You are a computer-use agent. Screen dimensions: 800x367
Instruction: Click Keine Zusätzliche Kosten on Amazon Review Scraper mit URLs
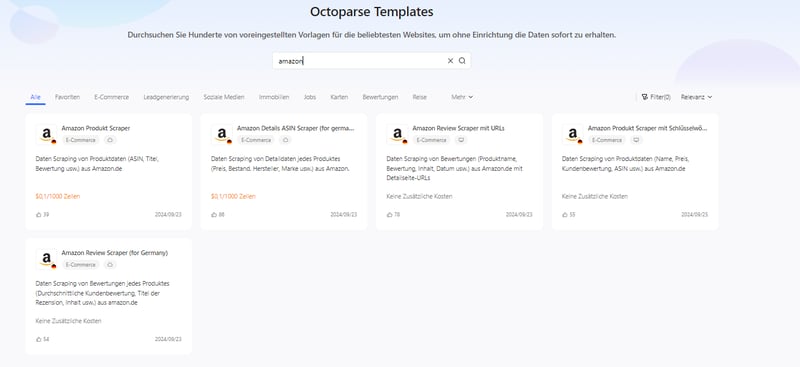pyautogui.click(x=419, y=197)
